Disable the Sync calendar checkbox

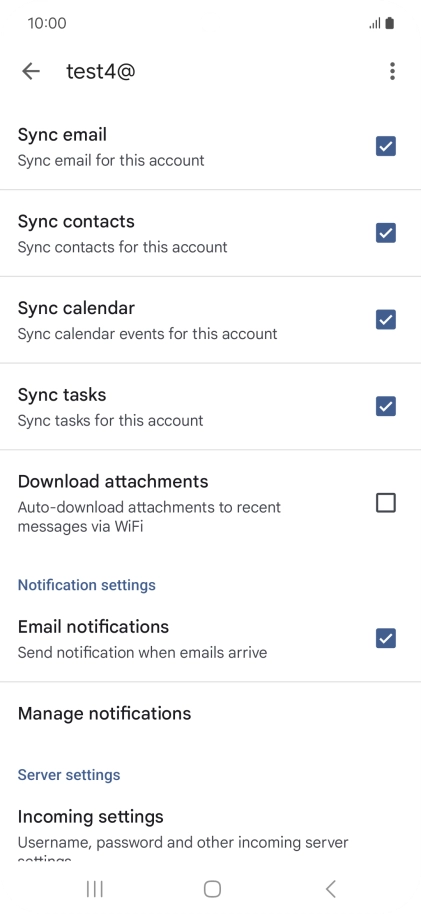pos(385,320)
